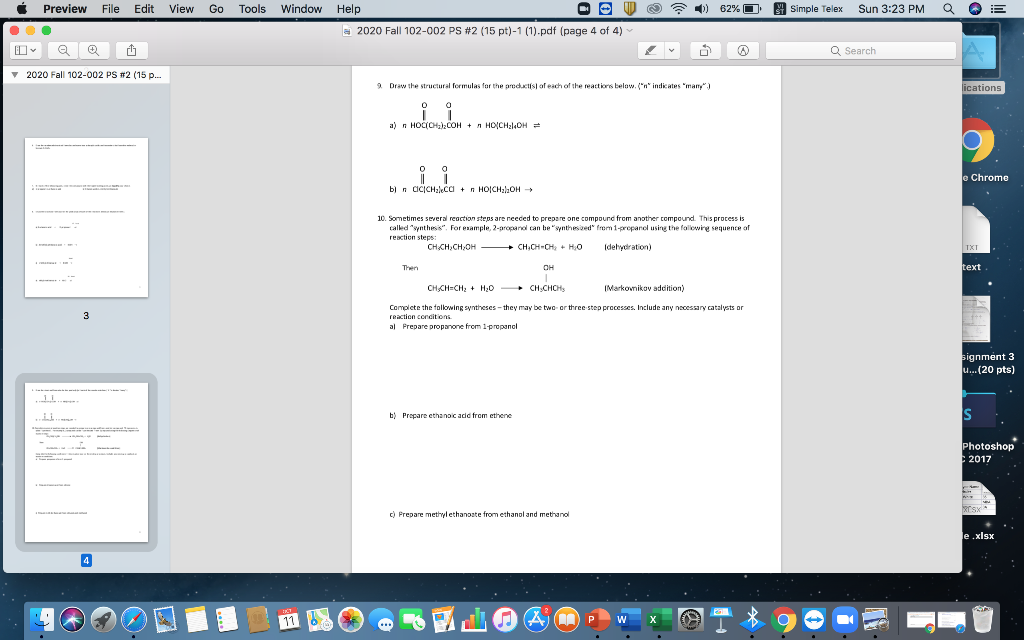1024x640 pixels.
Task: Open the Share button in Preview toolbar
Action: click(131, 50)
